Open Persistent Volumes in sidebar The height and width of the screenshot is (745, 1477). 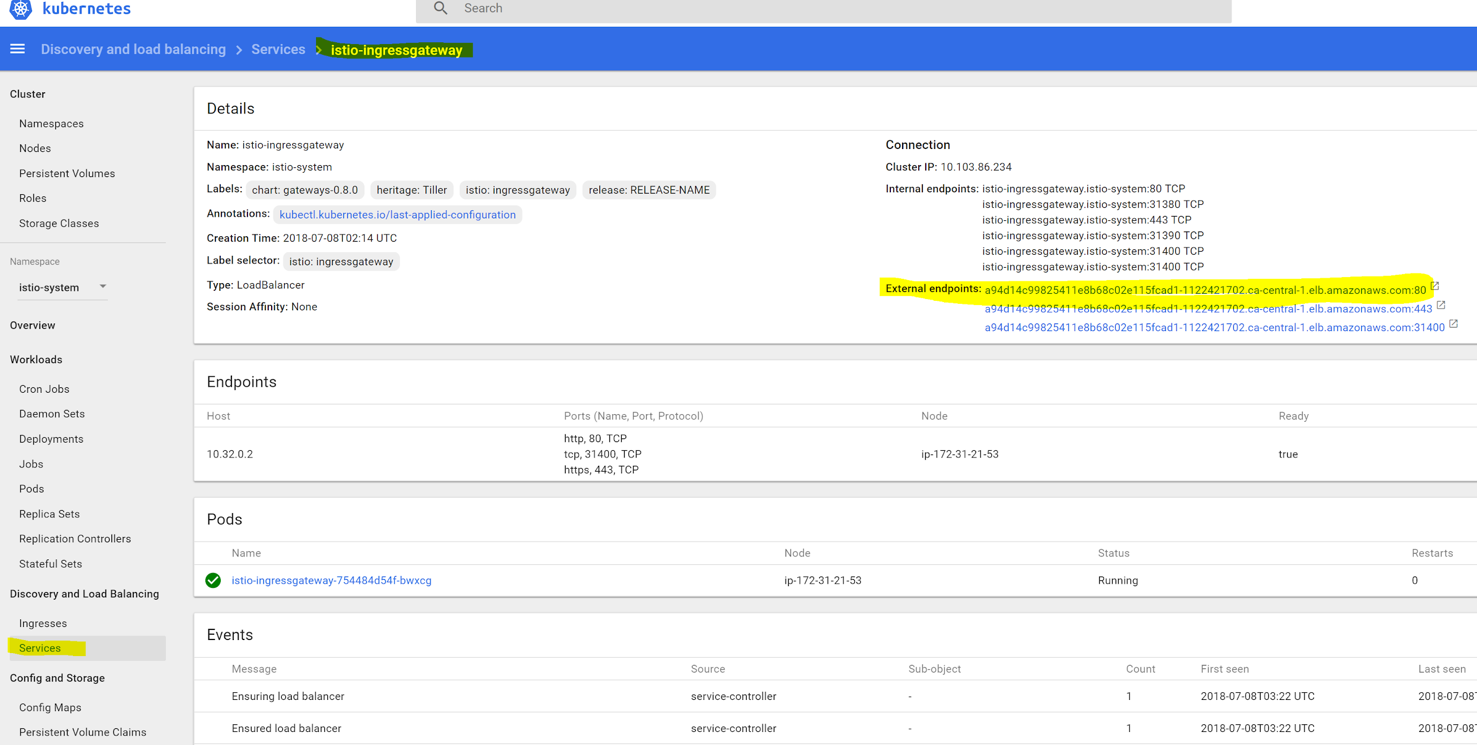pyautogui.click(x=67, y=174)
